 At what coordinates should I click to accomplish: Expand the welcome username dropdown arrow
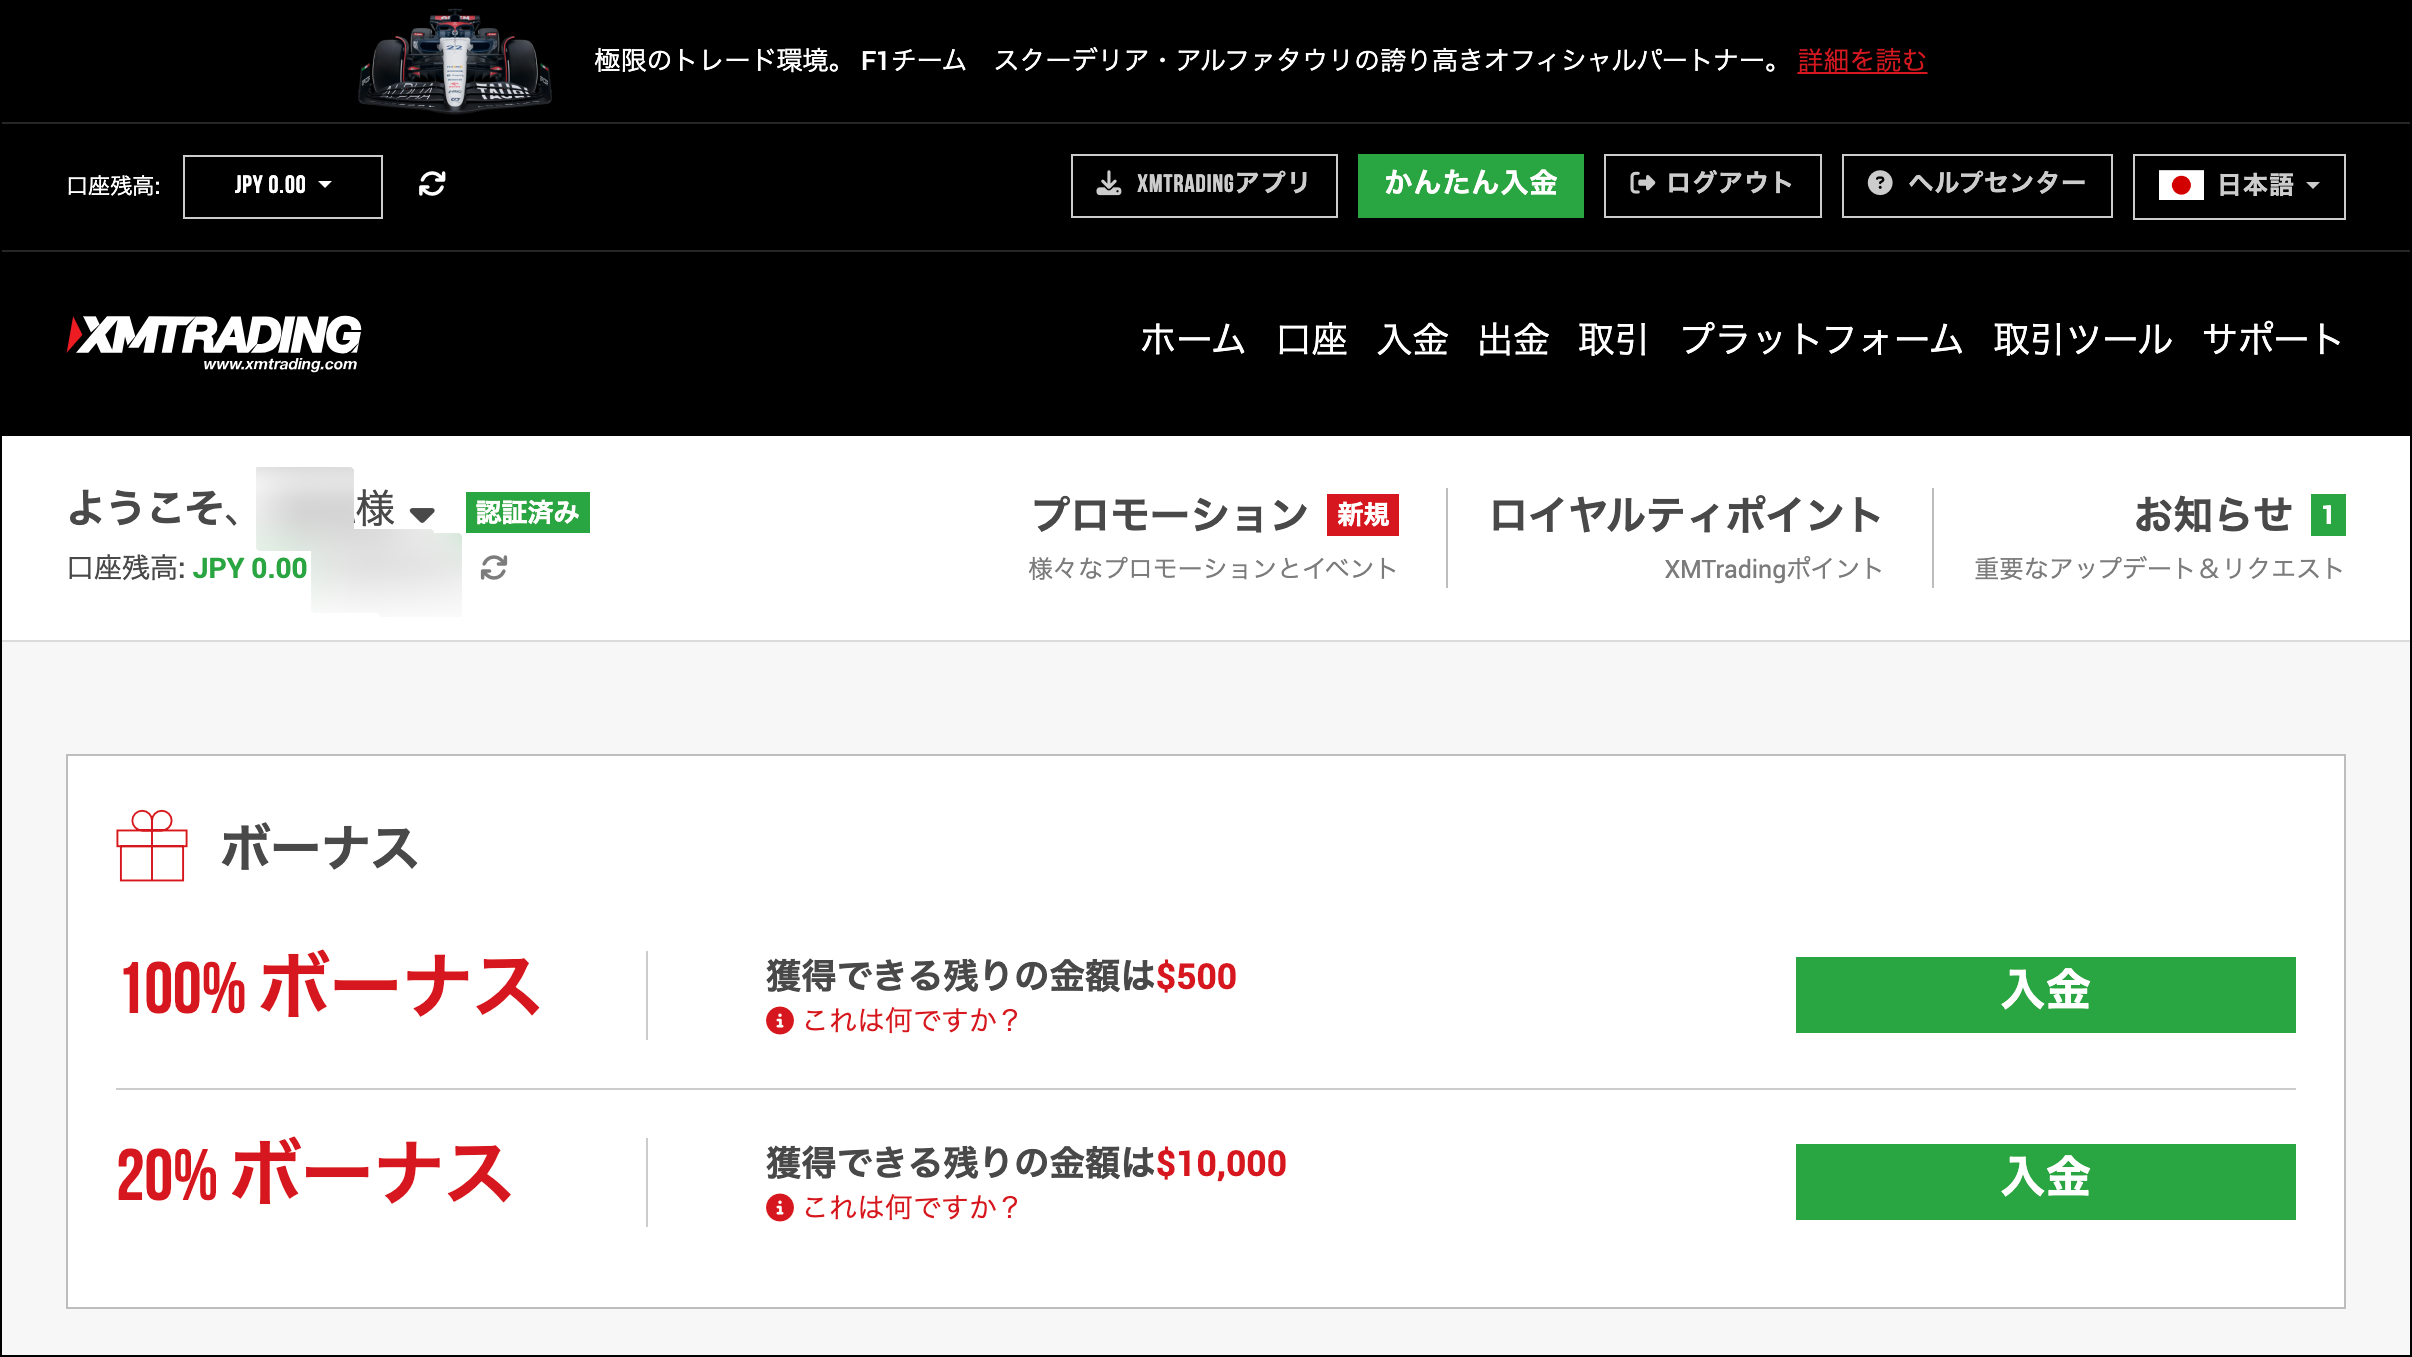pos(424,513)
